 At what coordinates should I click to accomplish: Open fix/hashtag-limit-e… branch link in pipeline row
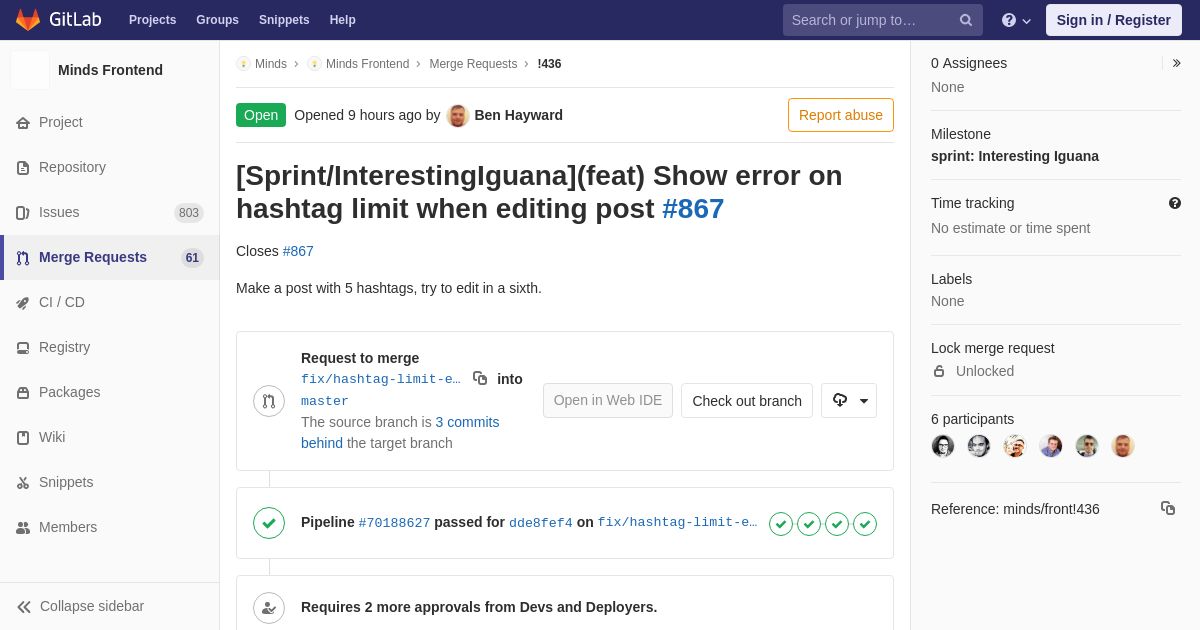point(678,523)
